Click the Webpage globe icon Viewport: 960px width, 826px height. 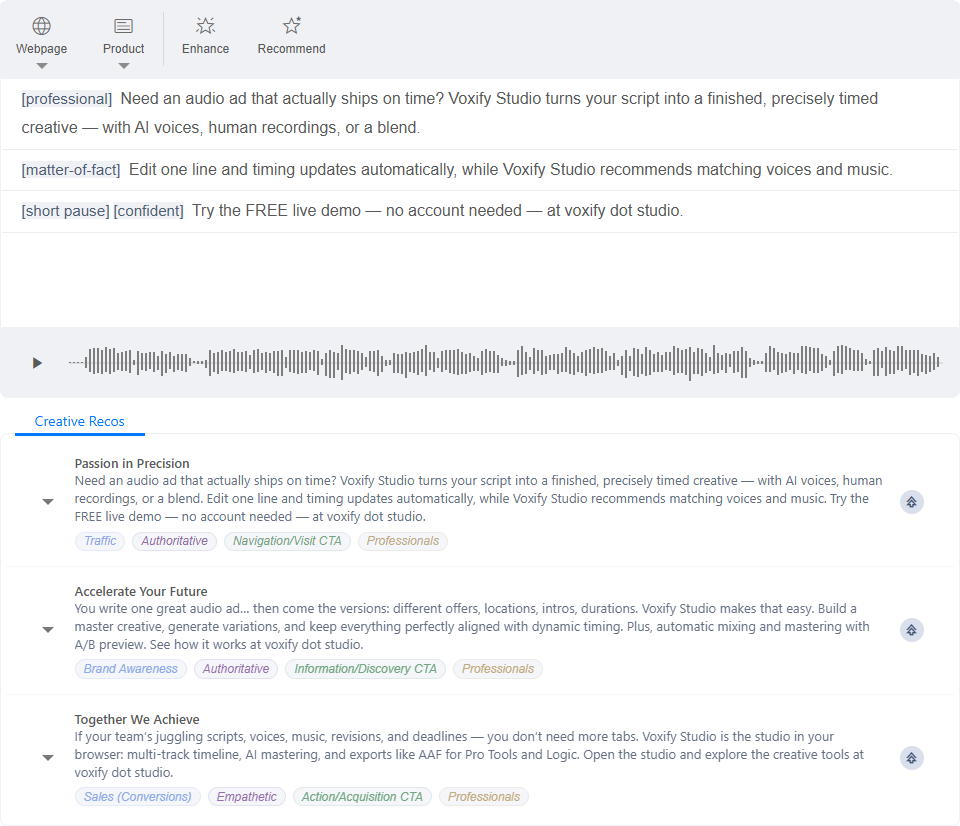click(42, 26)
